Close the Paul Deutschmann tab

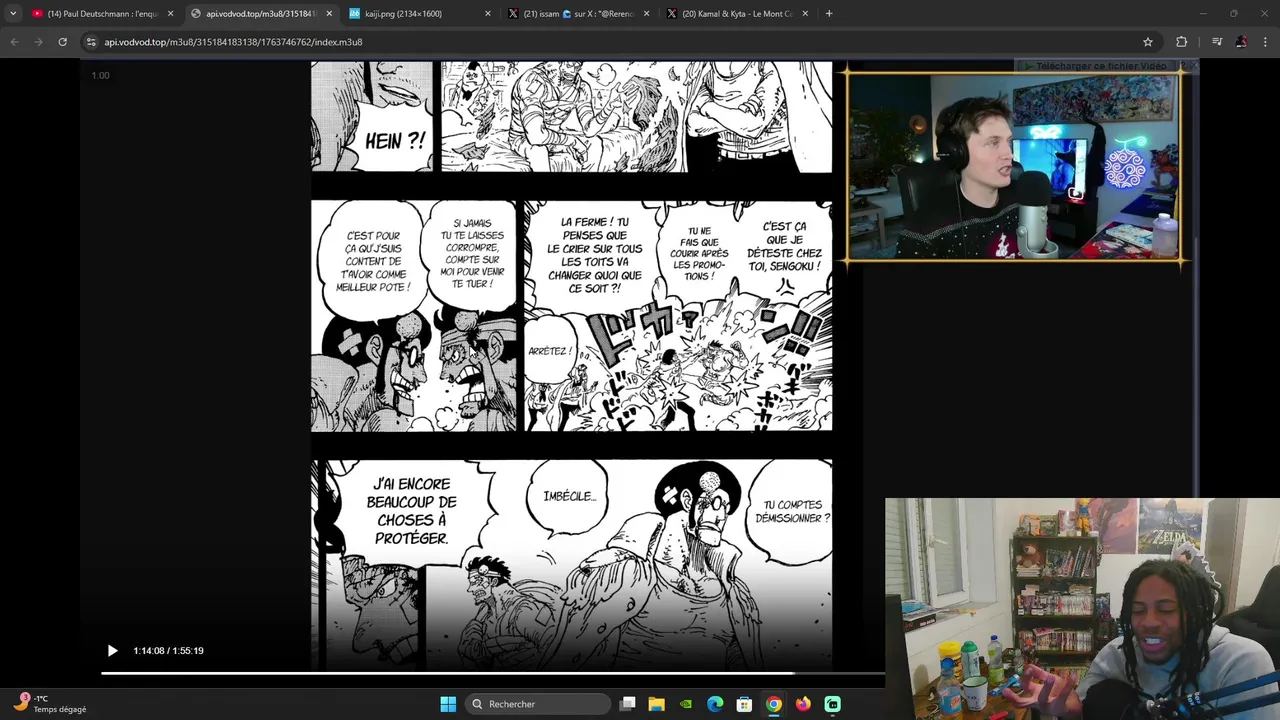170,14
